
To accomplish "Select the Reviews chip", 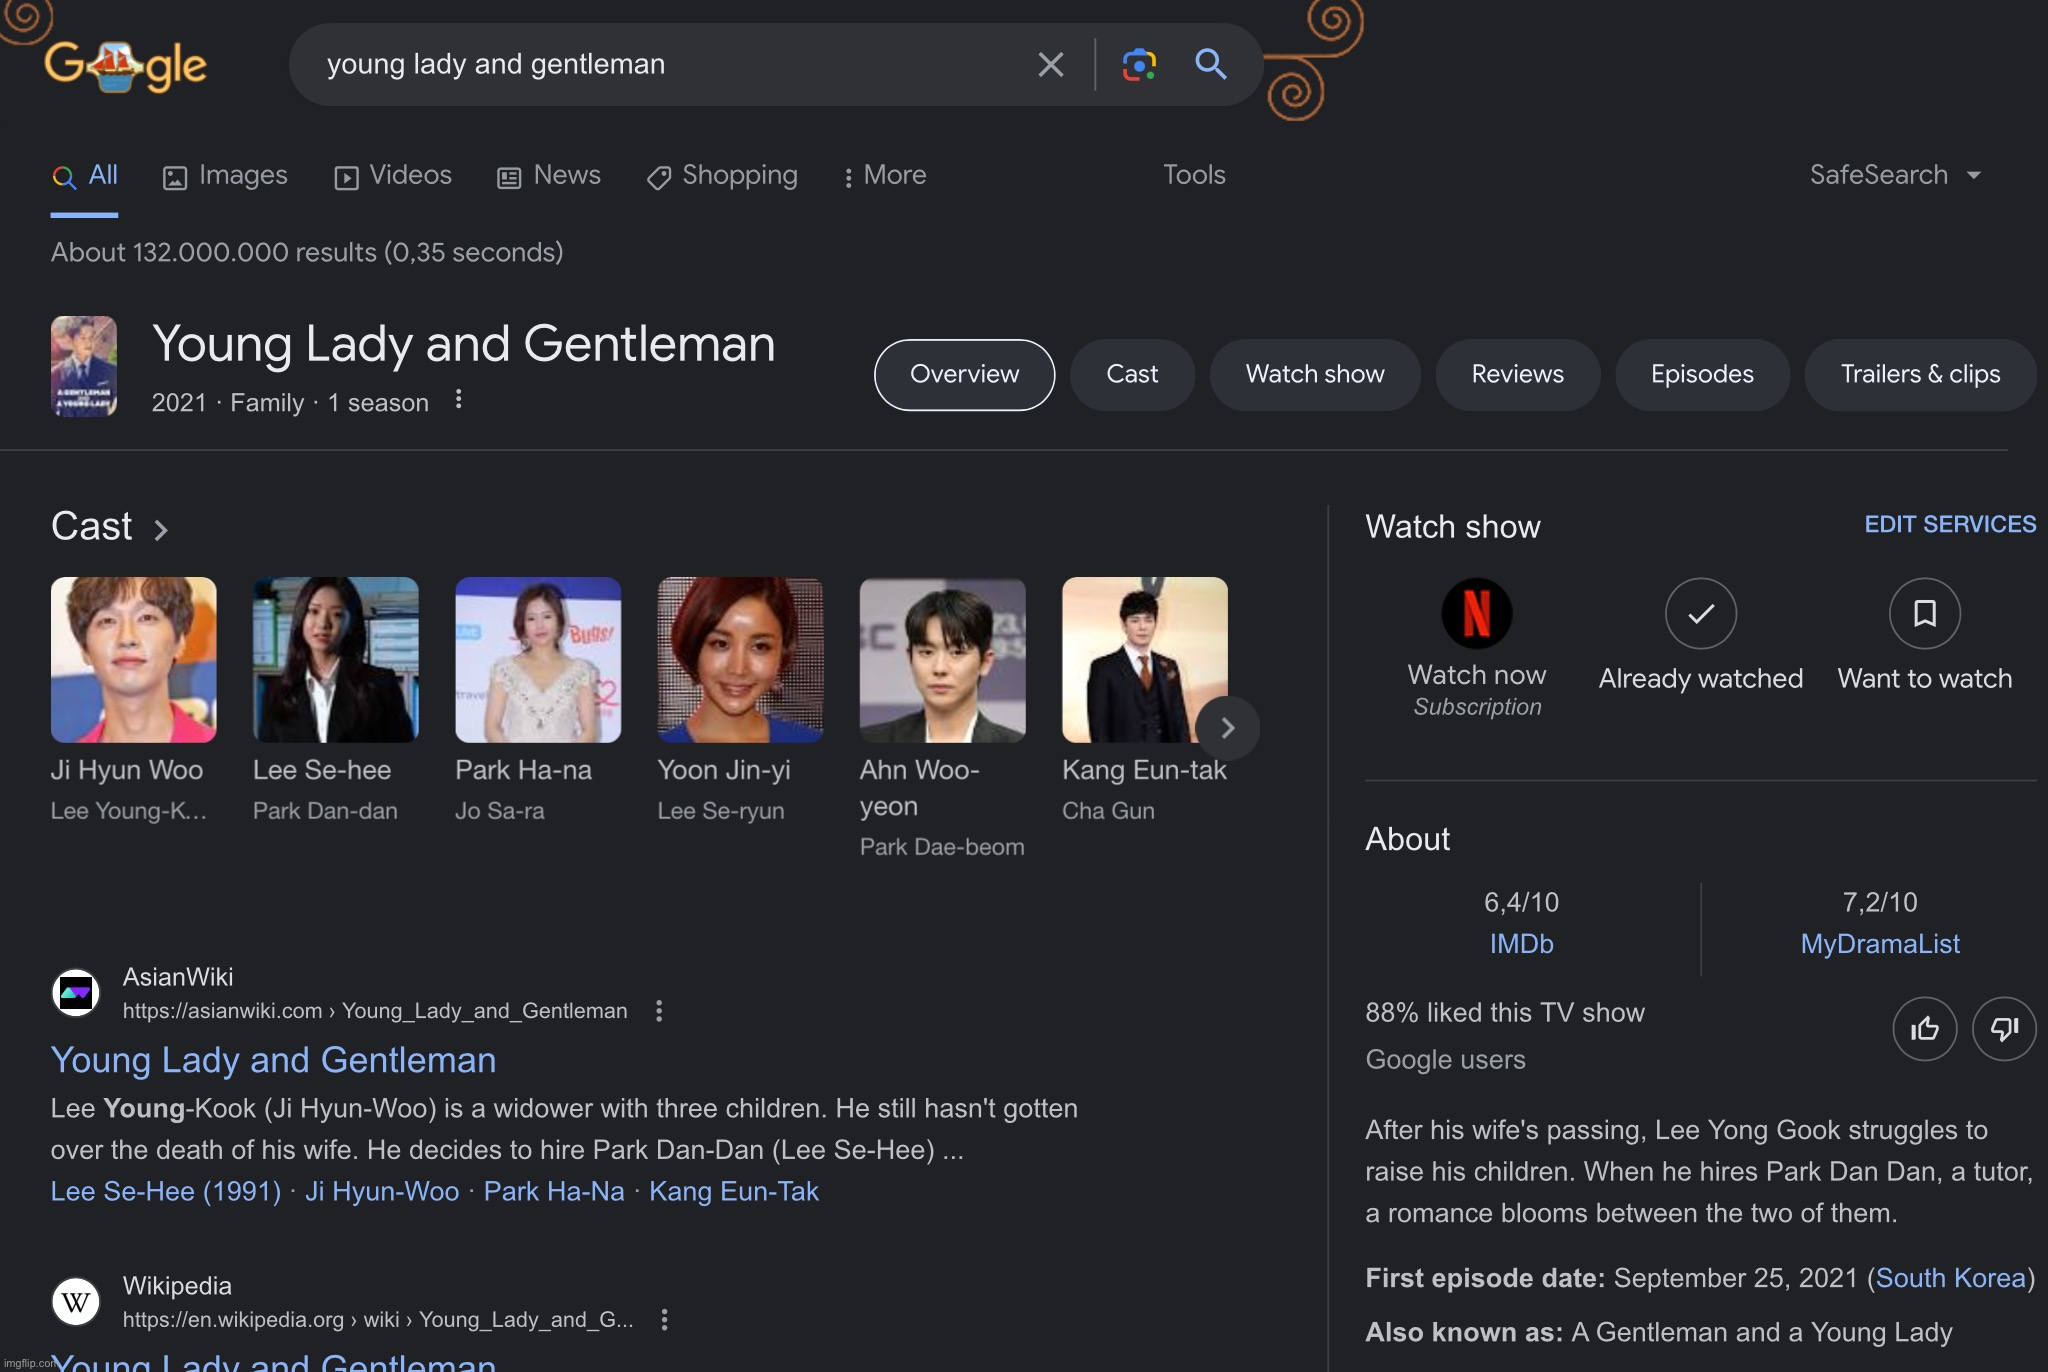I will pyautogui.click(x=1517, y=374).
